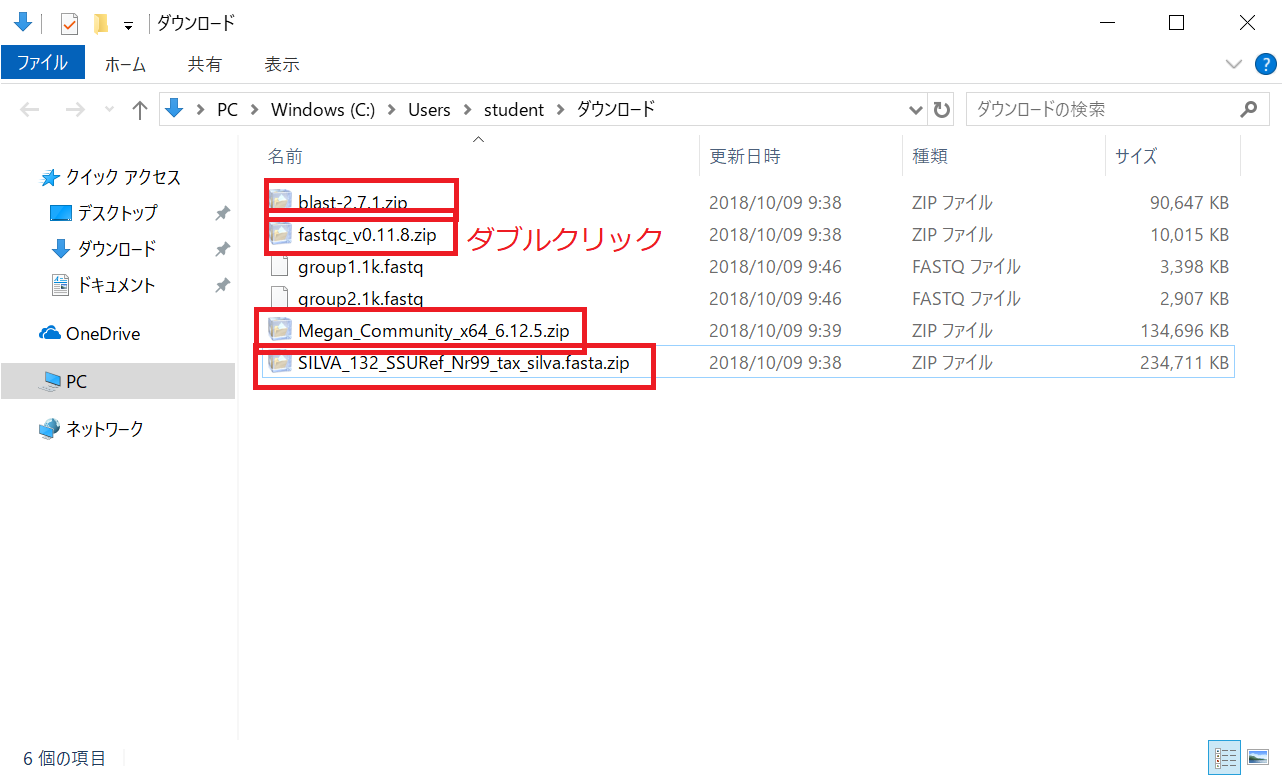This screenshot has height=776, width=1283.
Task: Click the 234,711 KB size cell
Action: tap(1184, 363)
